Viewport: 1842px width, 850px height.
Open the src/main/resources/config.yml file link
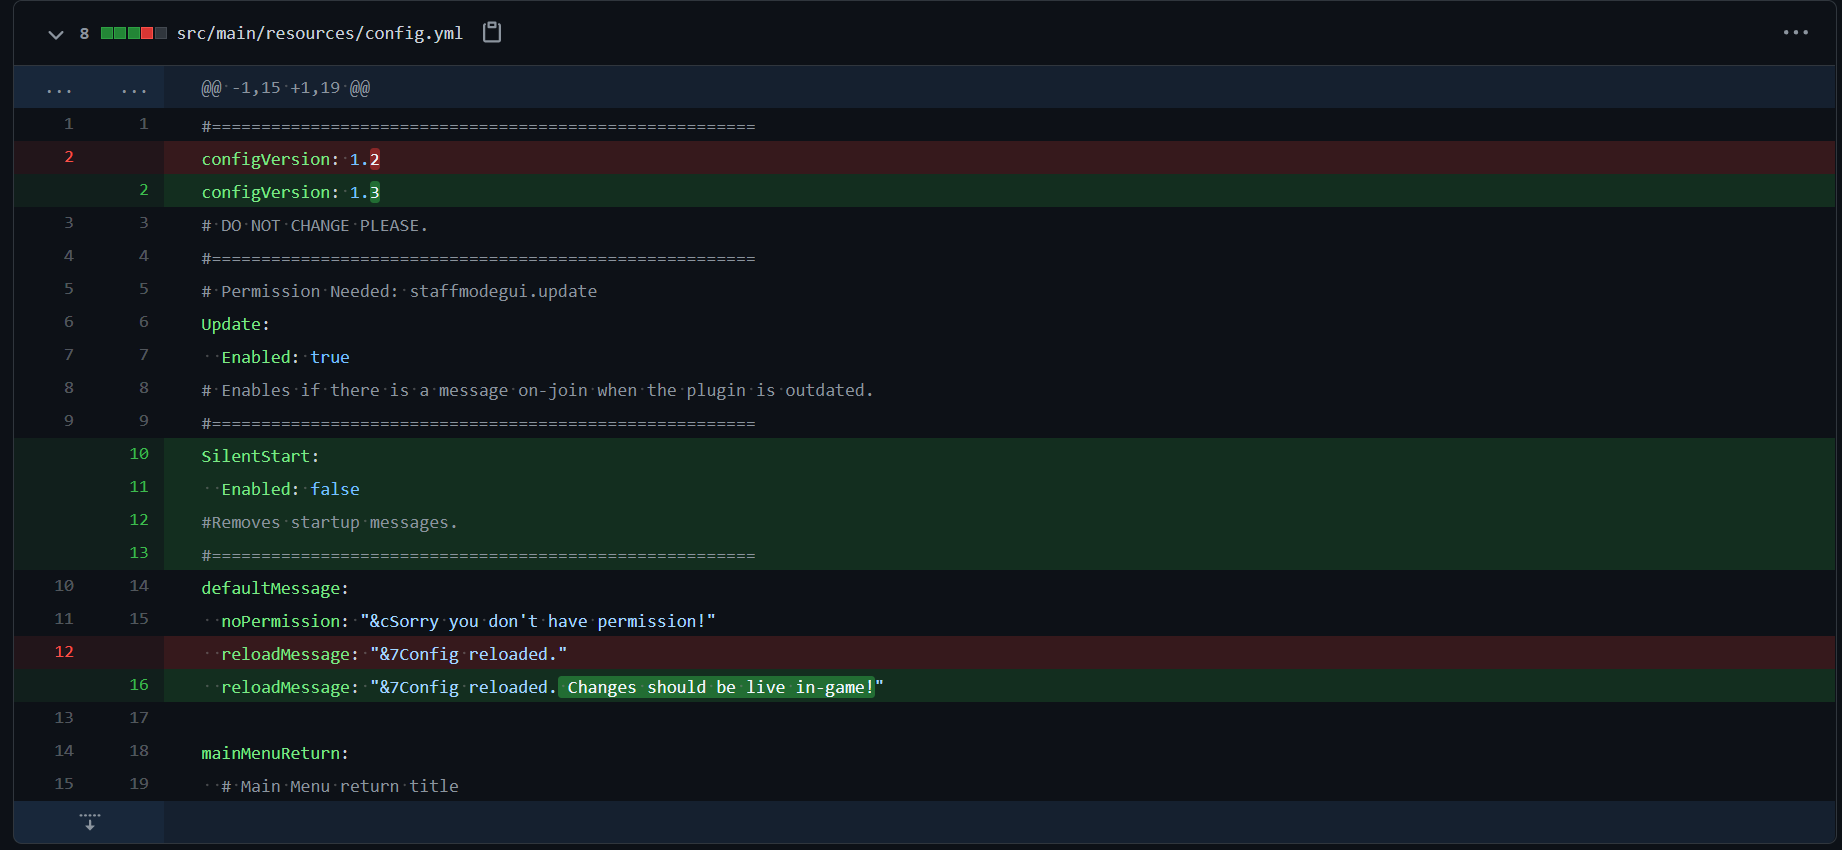(x=319, y=33)
